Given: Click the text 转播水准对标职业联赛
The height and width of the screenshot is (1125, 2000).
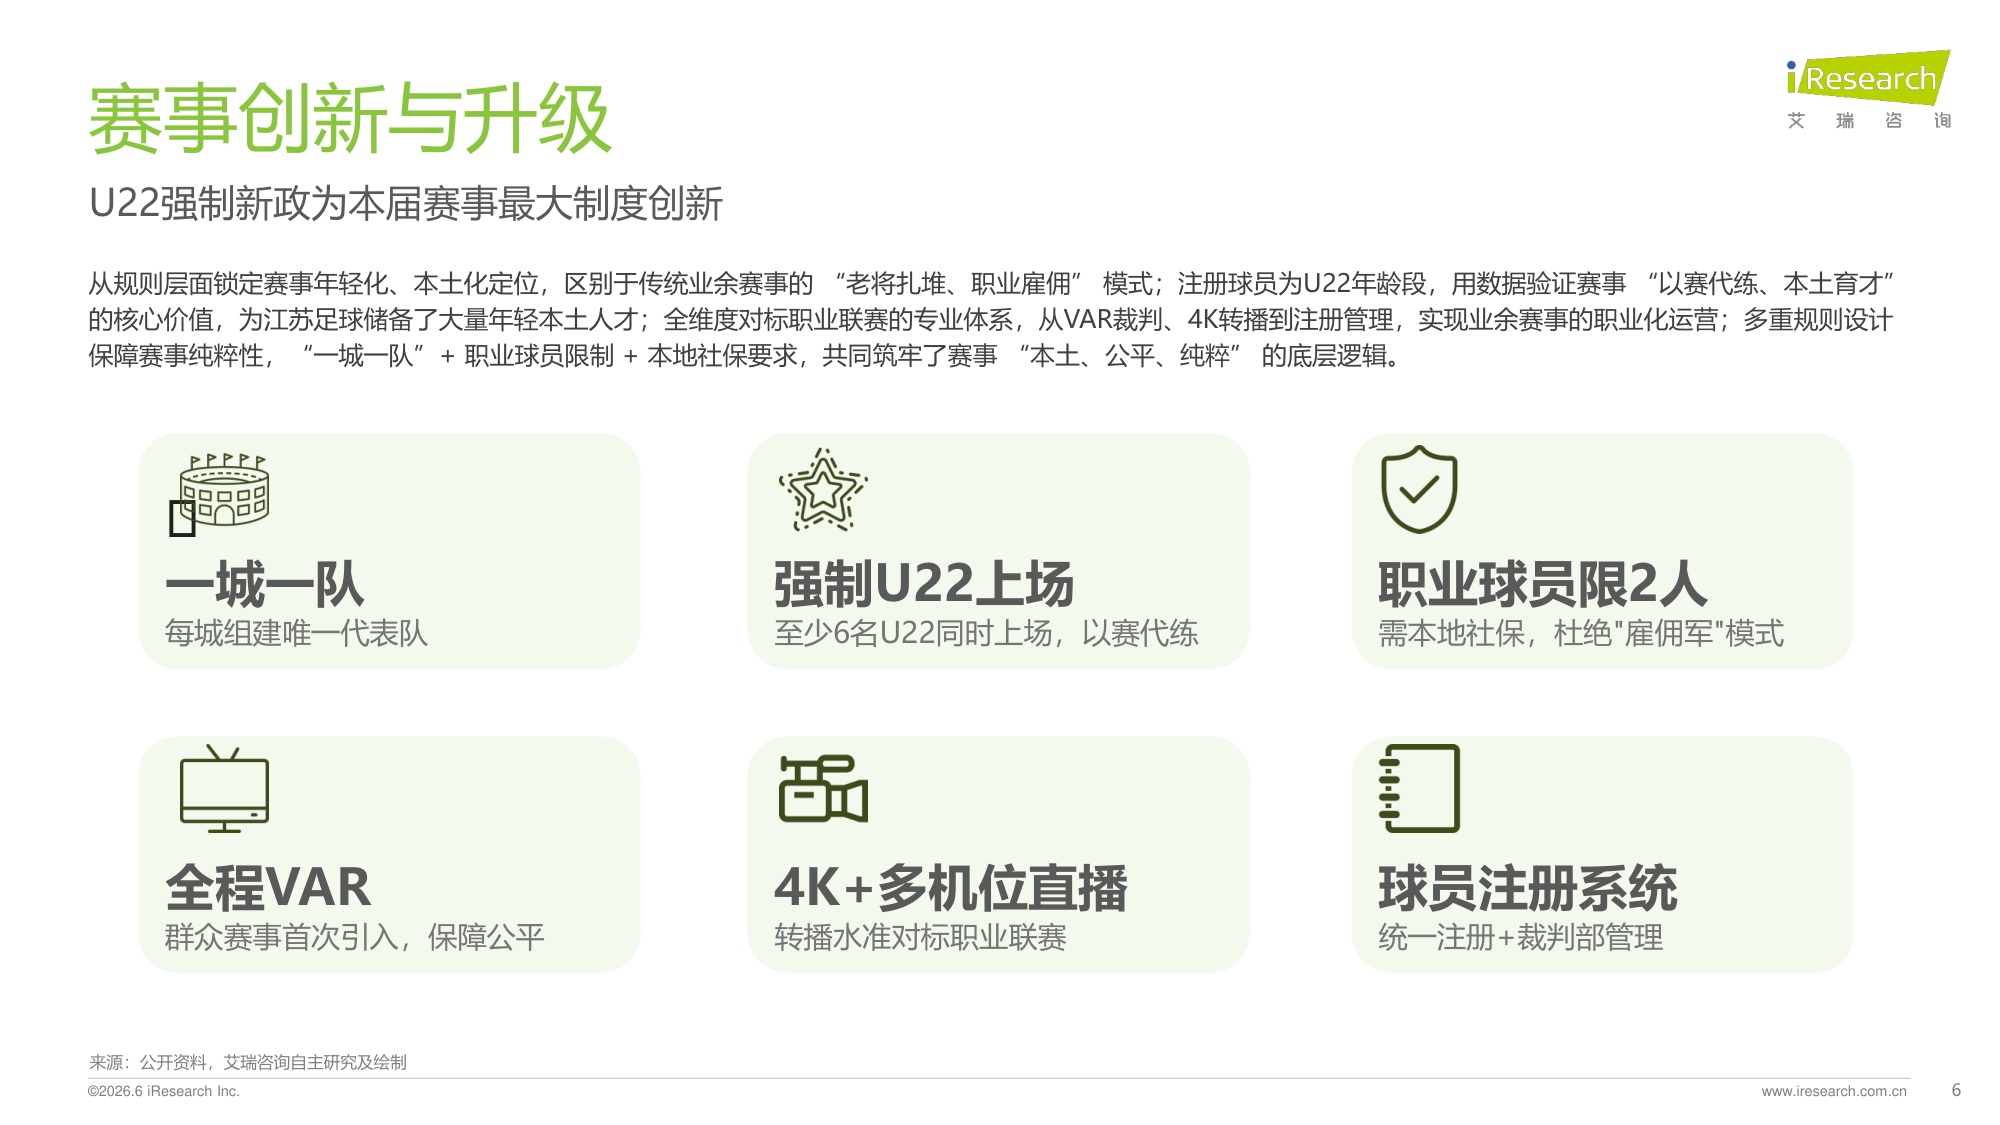Looking at the screenshot, I should coord(920,937).
